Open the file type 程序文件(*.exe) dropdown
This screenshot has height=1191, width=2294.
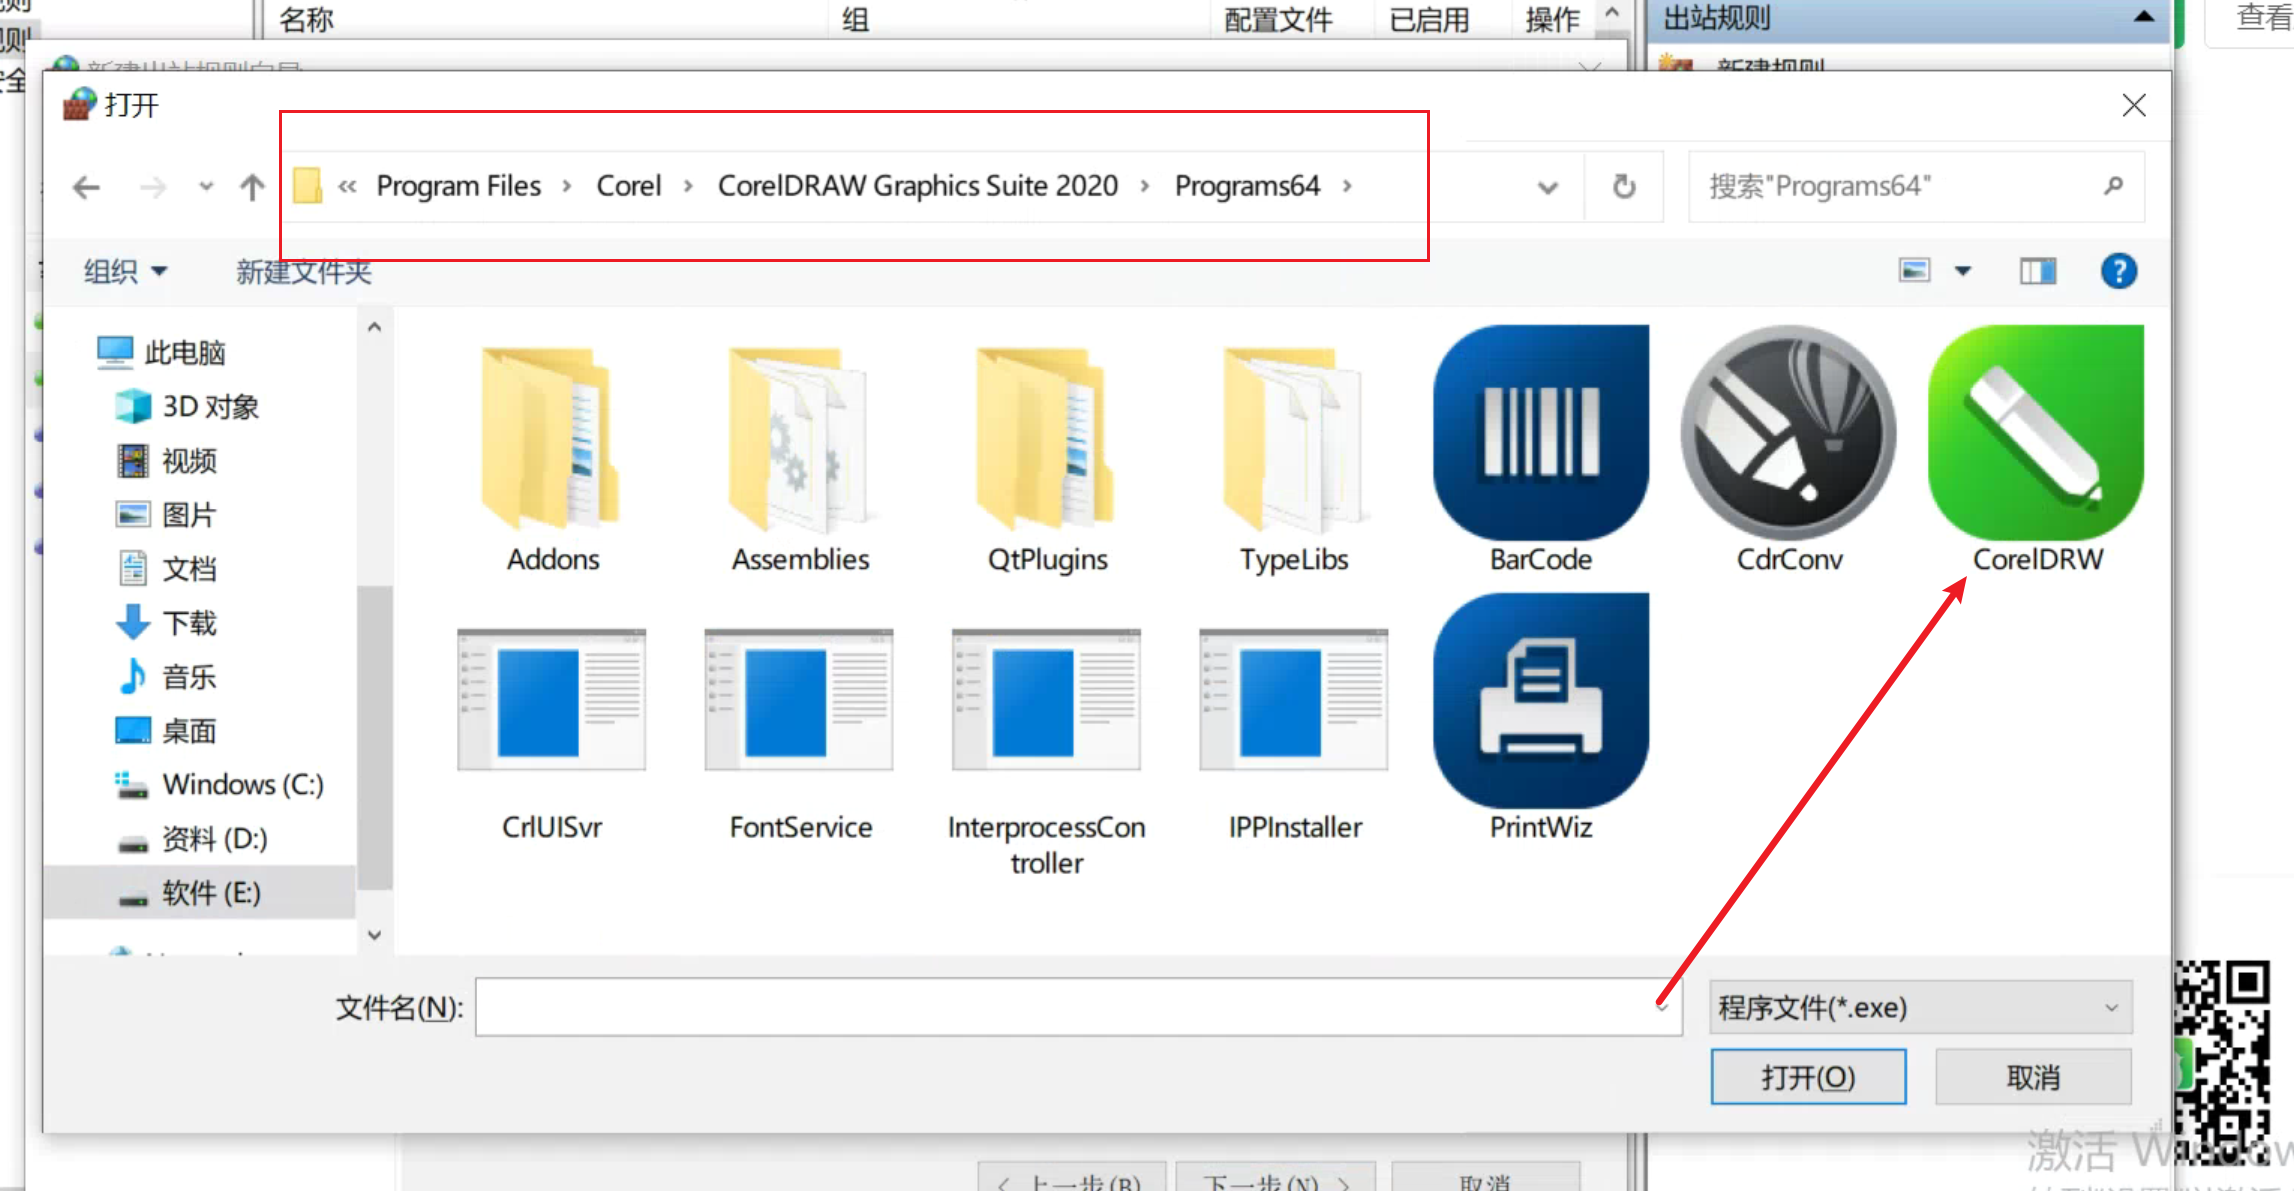click(x=1920, y=1007)
